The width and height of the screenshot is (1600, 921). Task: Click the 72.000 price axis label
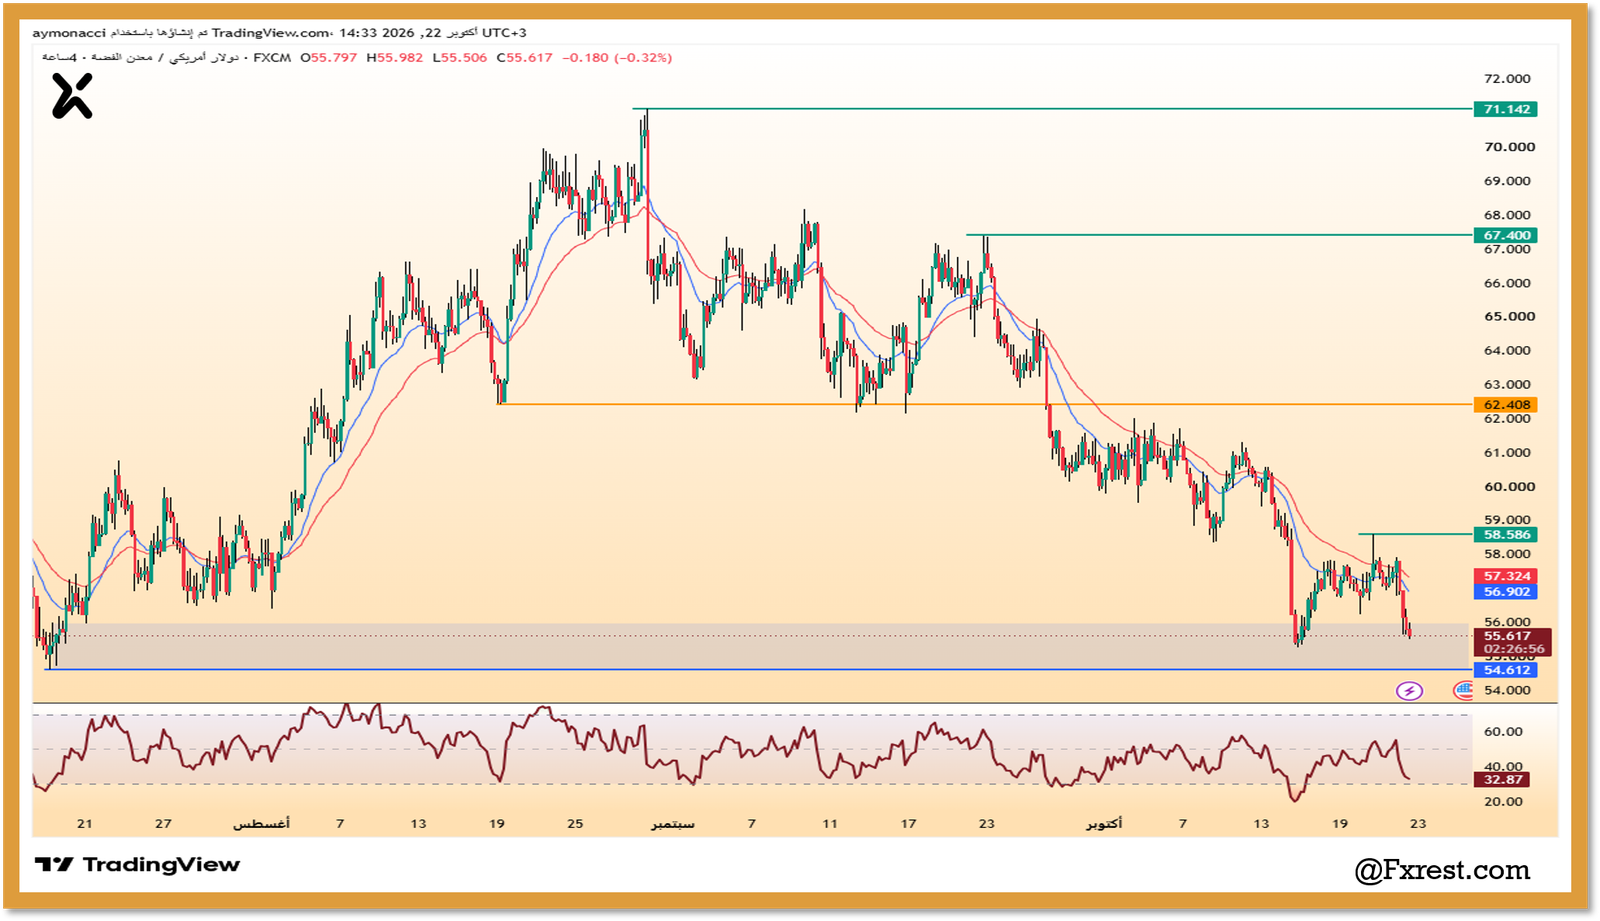pos(1507,79)
